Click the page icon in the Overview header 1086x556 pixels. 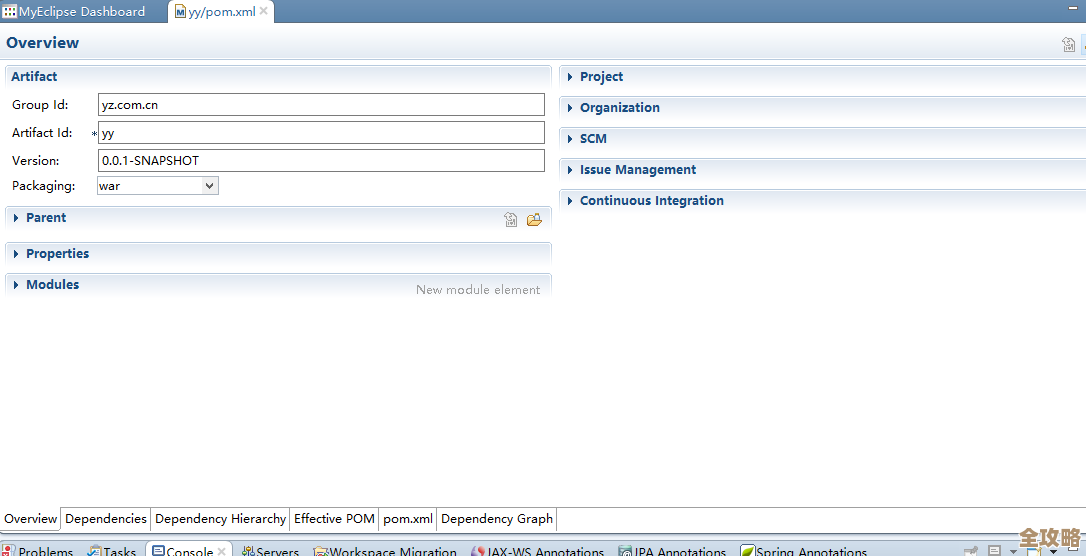tap(1068, 44)
